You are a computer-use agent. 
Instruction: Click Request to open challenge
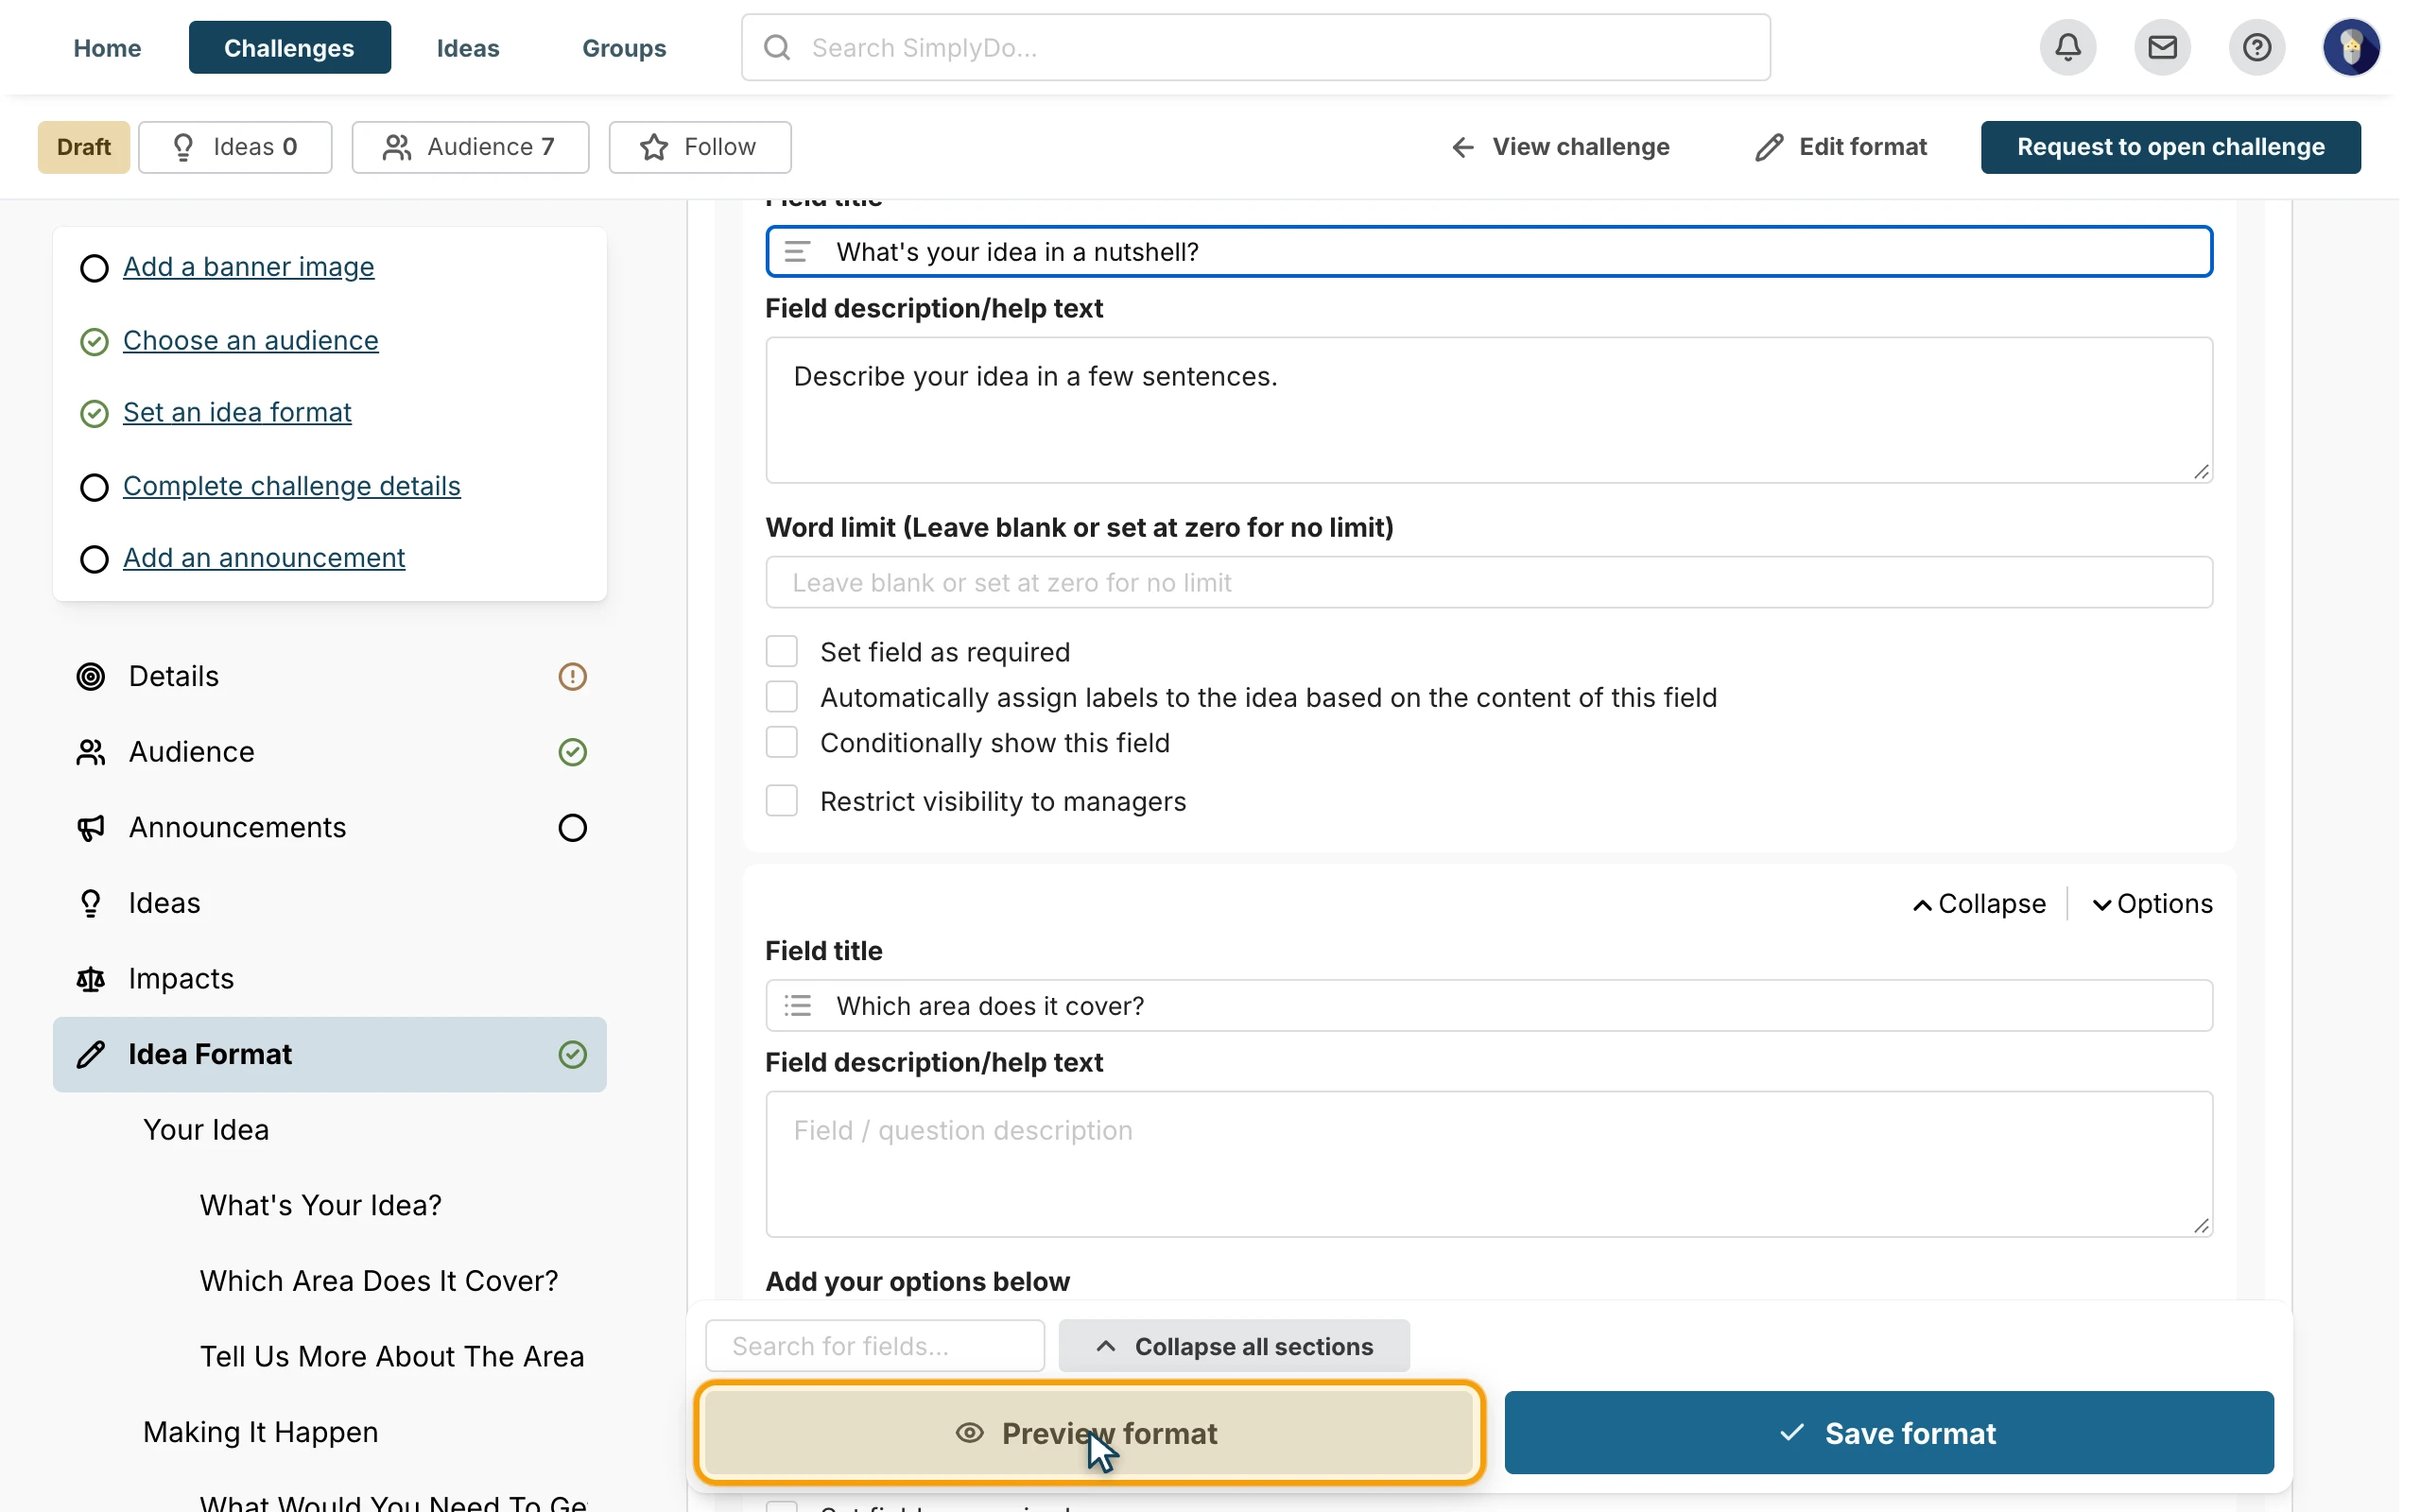(2170, 147)
